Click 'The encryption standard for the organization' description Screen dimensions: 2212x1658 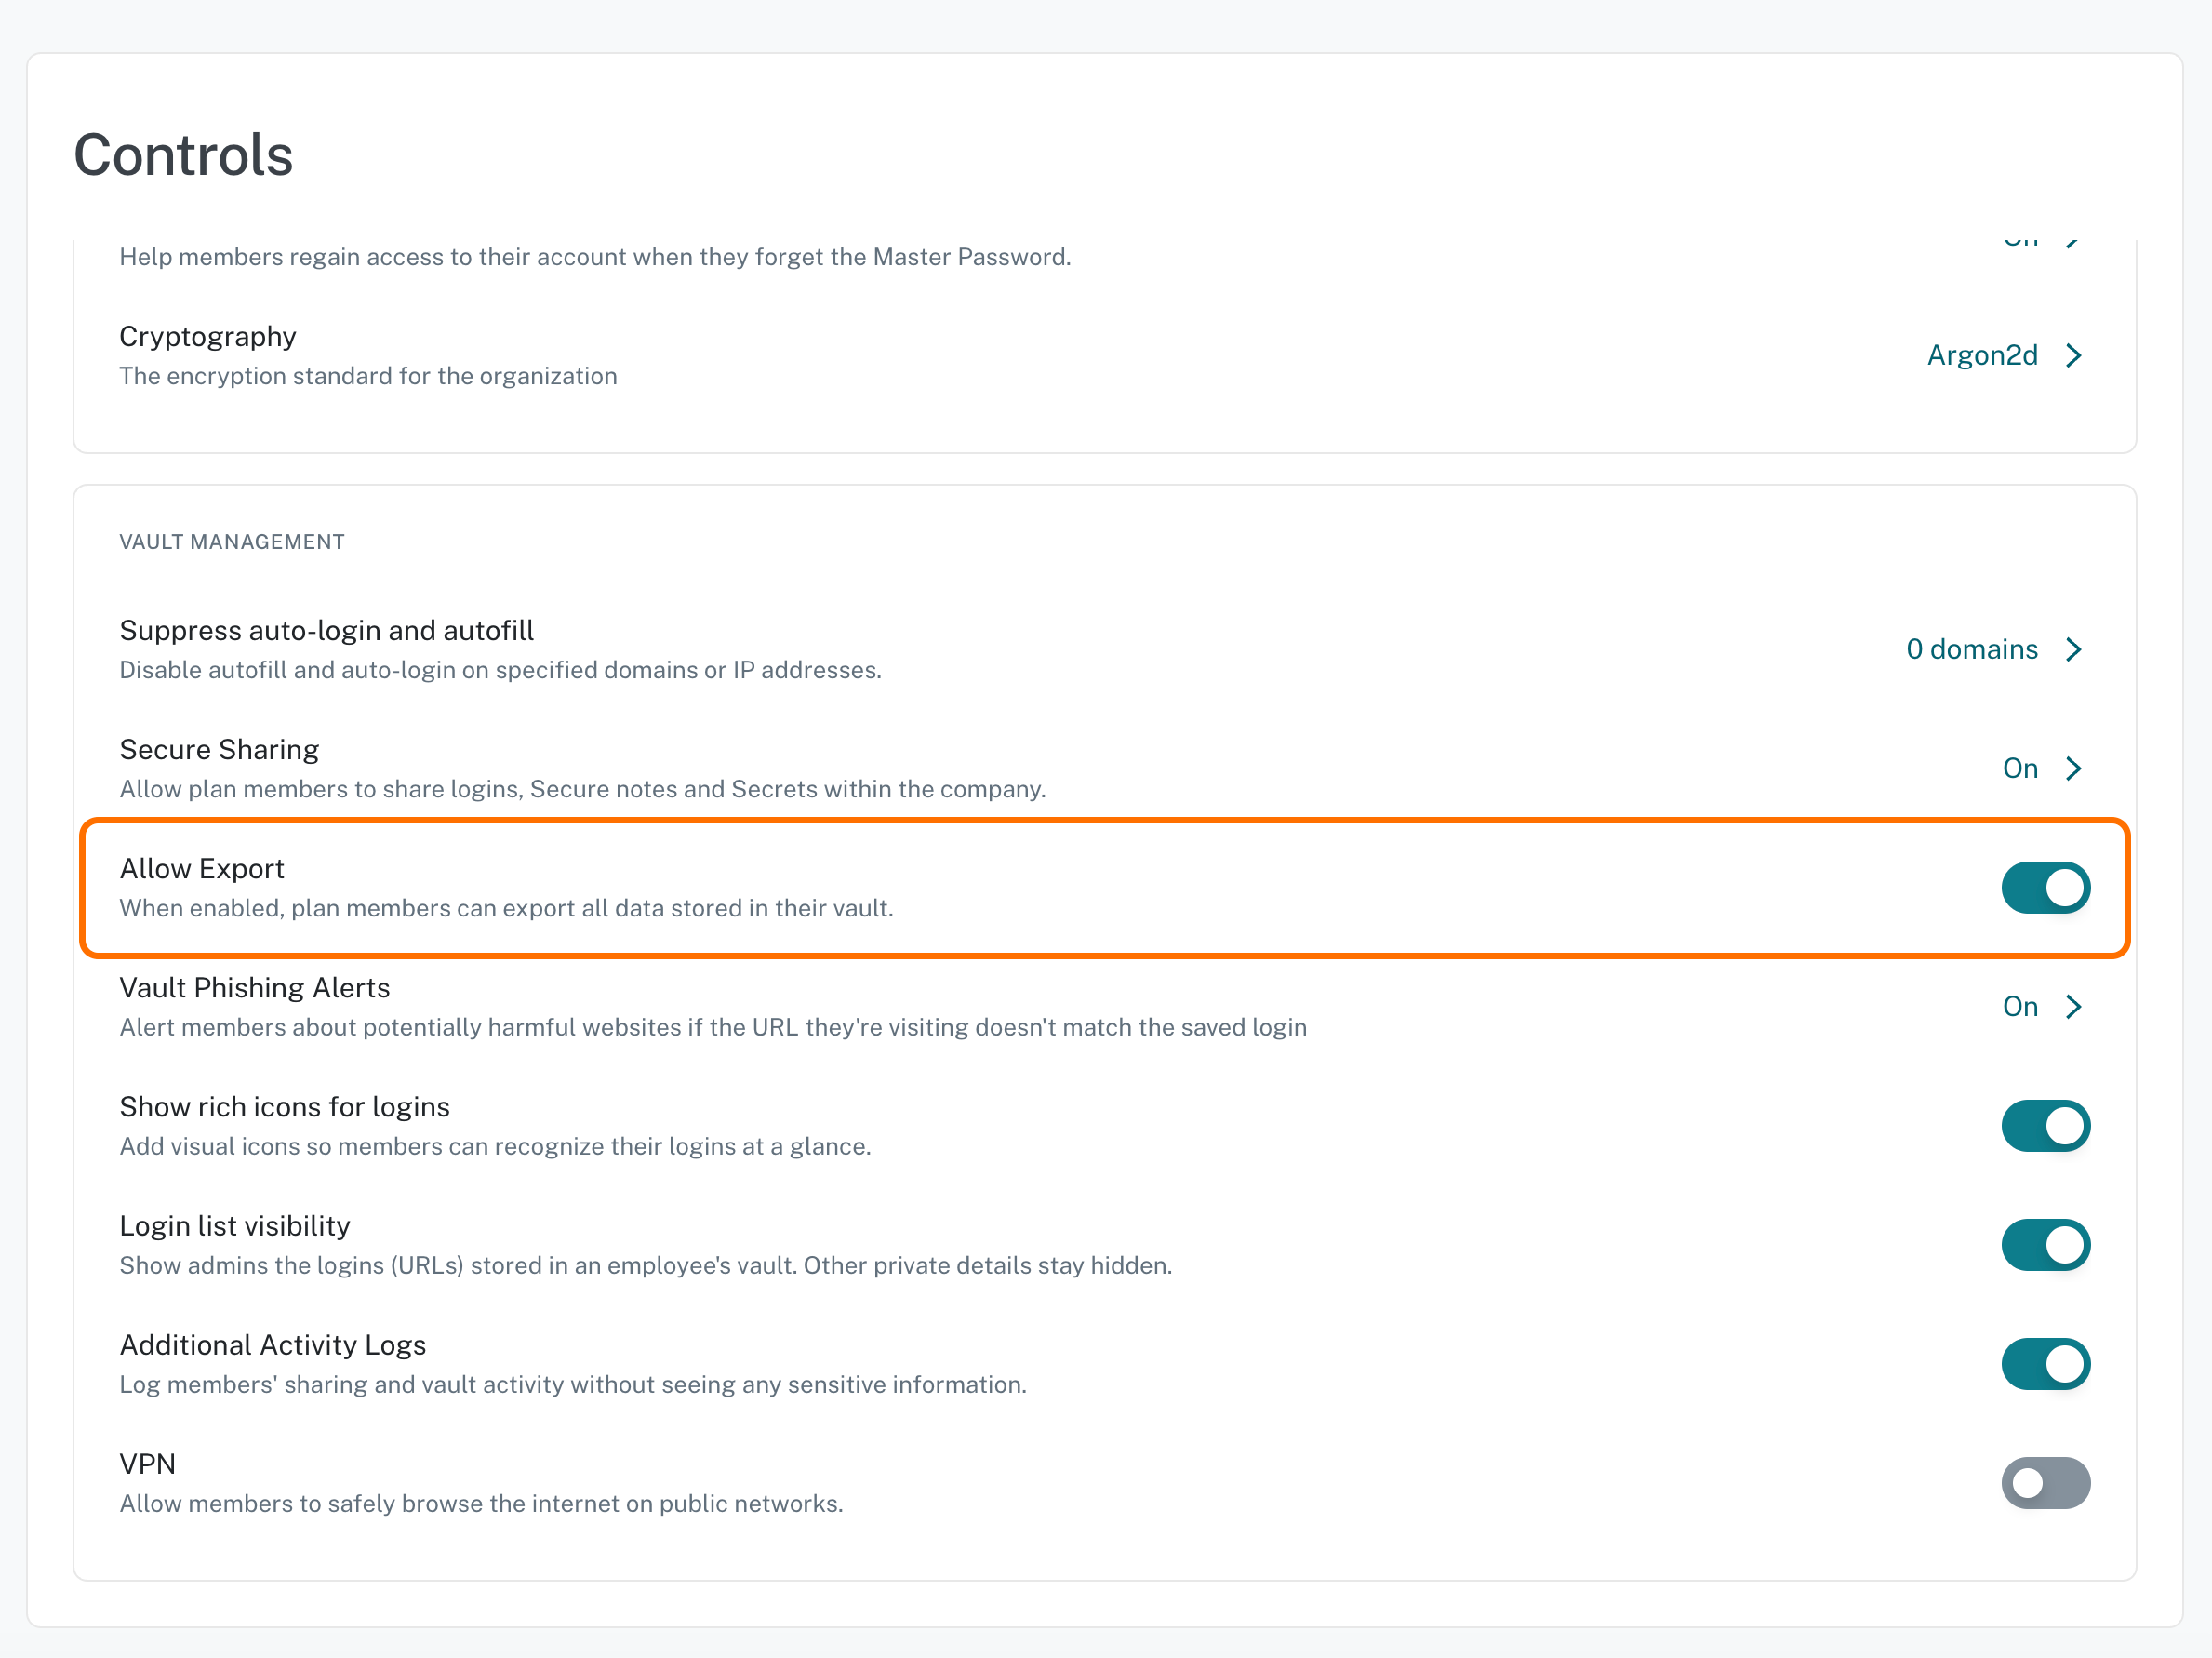pos(368,377)
